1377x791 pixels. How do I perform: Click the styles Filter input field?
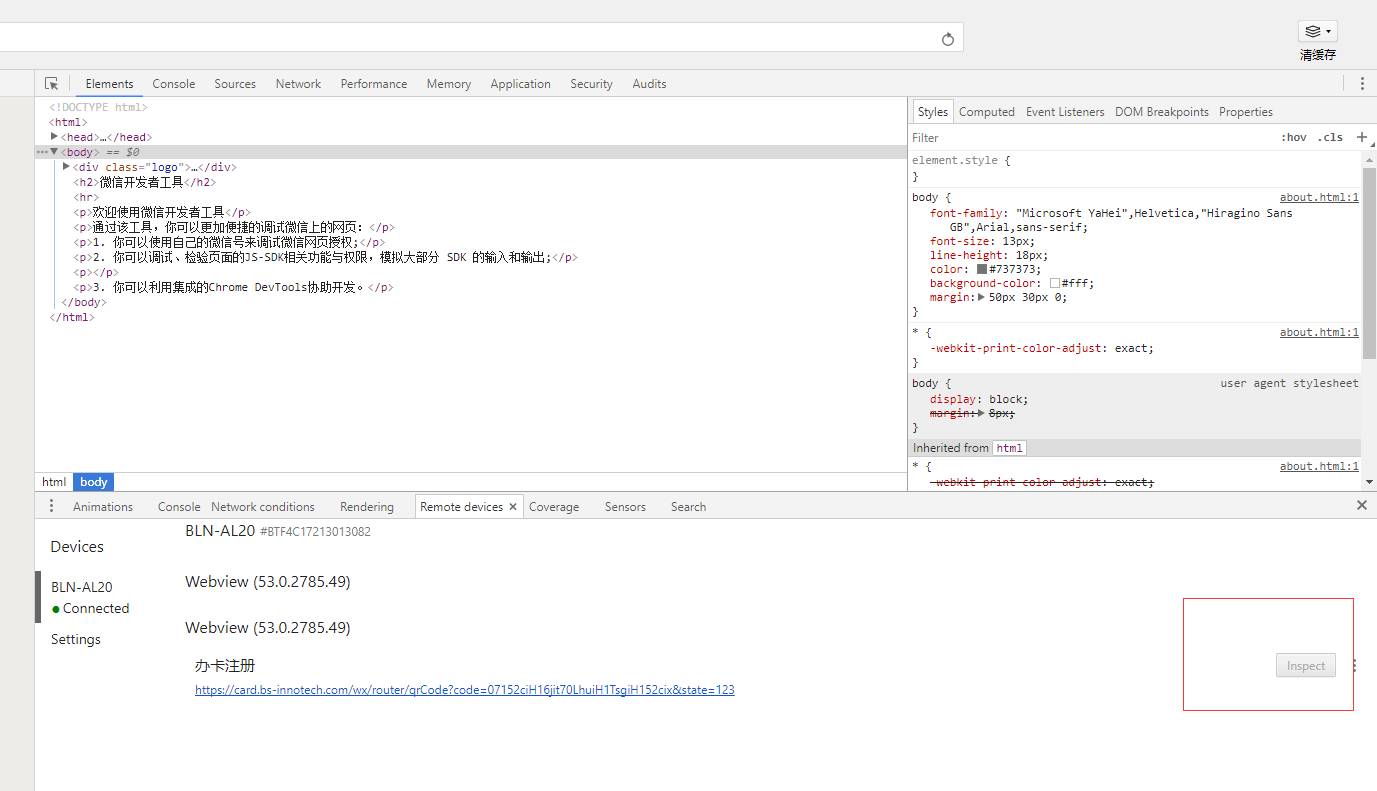click(1090, 138)
